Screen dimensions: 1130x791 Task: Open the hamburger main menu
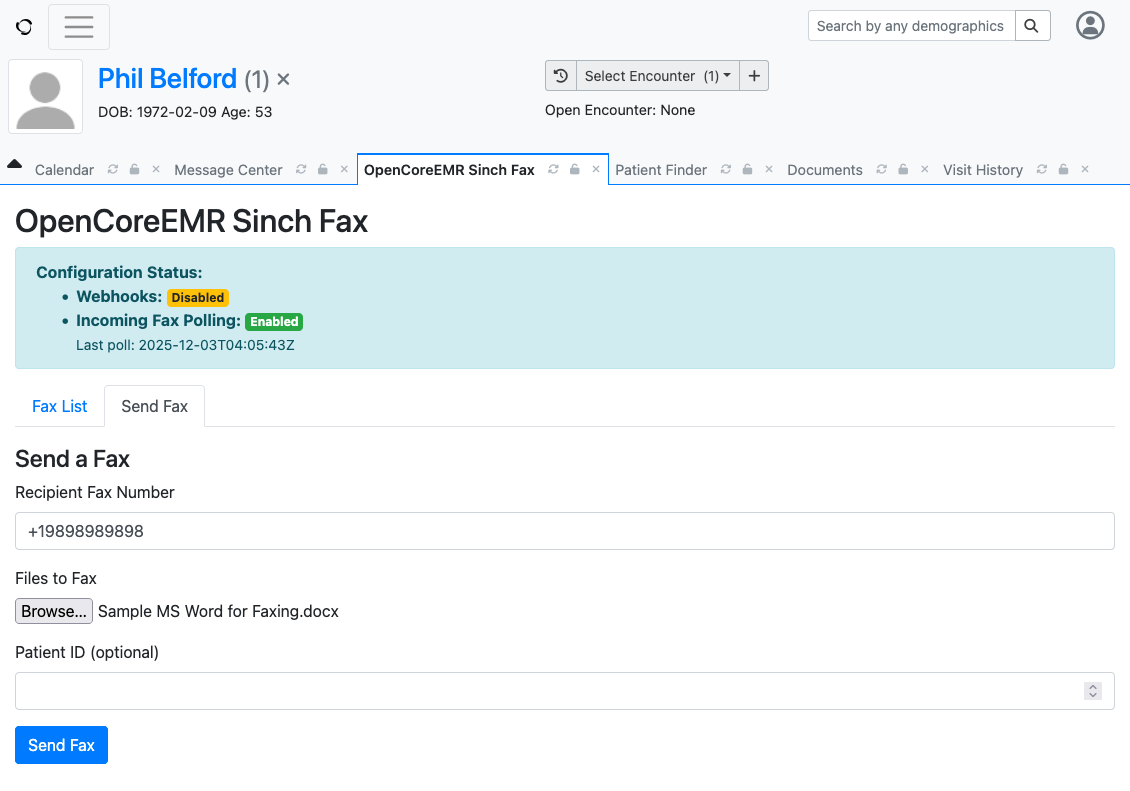click(79, 27)
